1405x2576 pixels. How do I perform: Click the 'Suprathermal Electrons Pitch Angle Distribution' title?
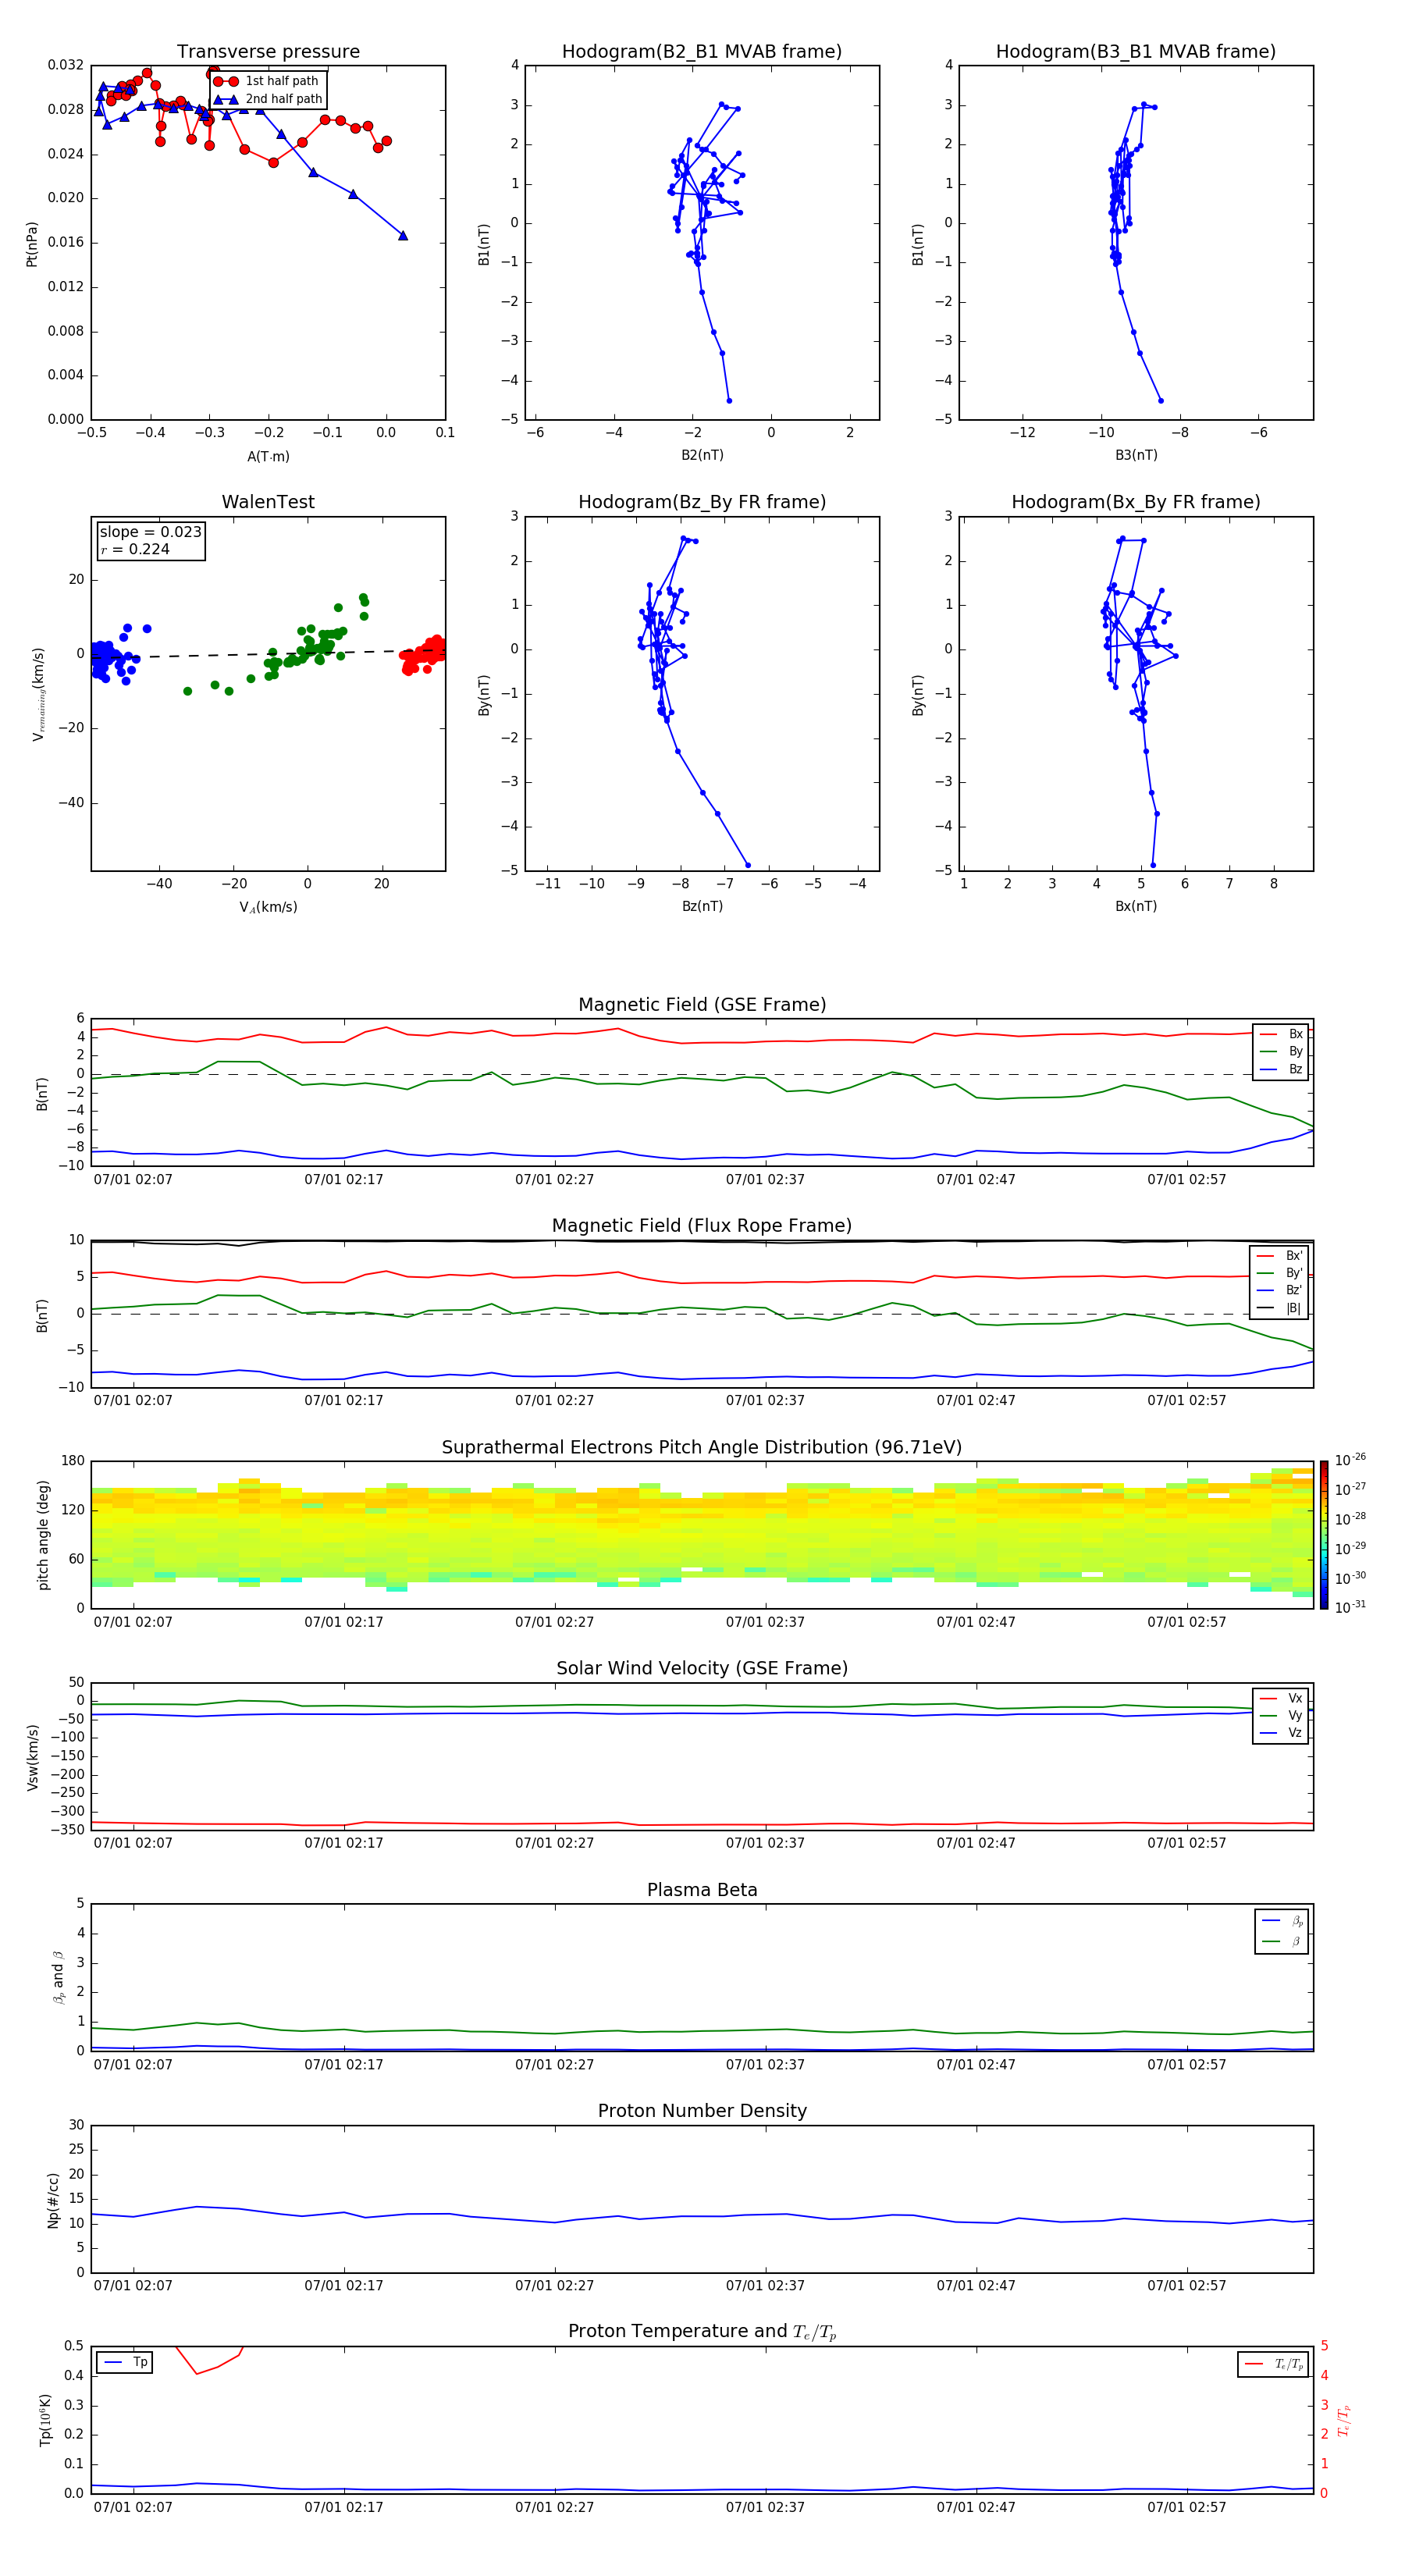pyautogui.click(x=702, y=1448)
